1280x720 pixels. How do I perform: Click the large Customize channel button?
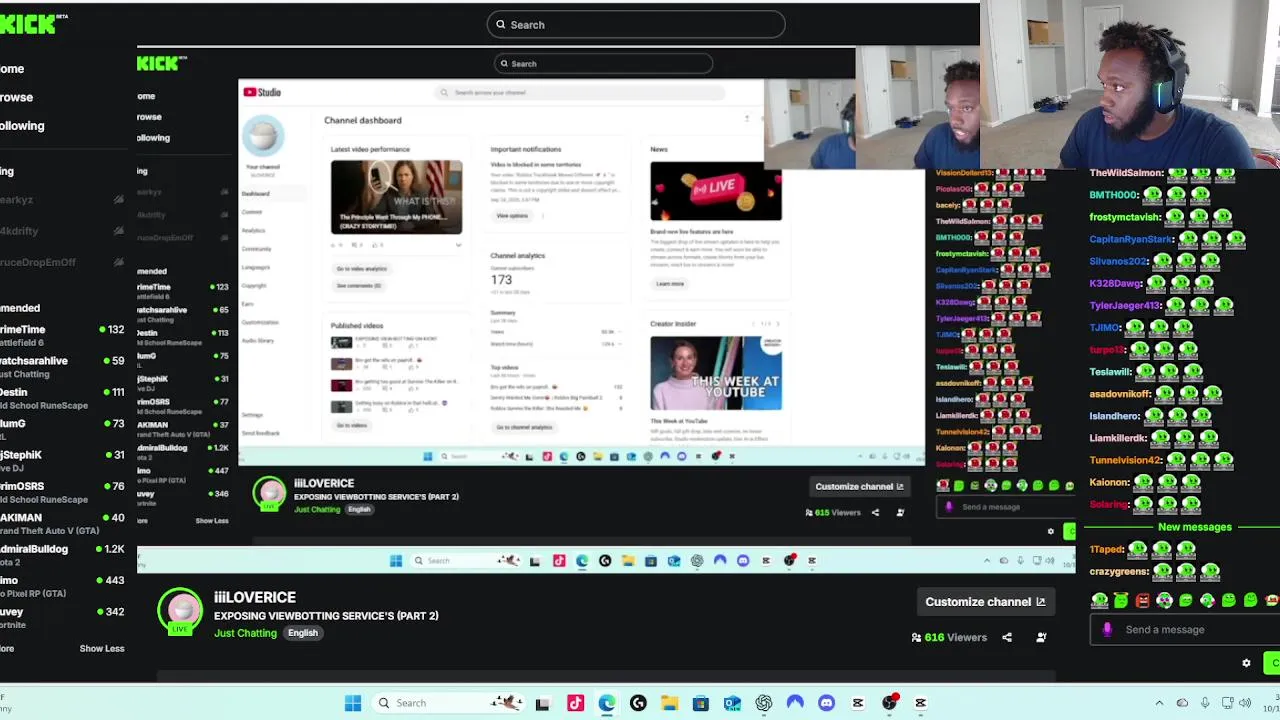click(x=985, y=602)
